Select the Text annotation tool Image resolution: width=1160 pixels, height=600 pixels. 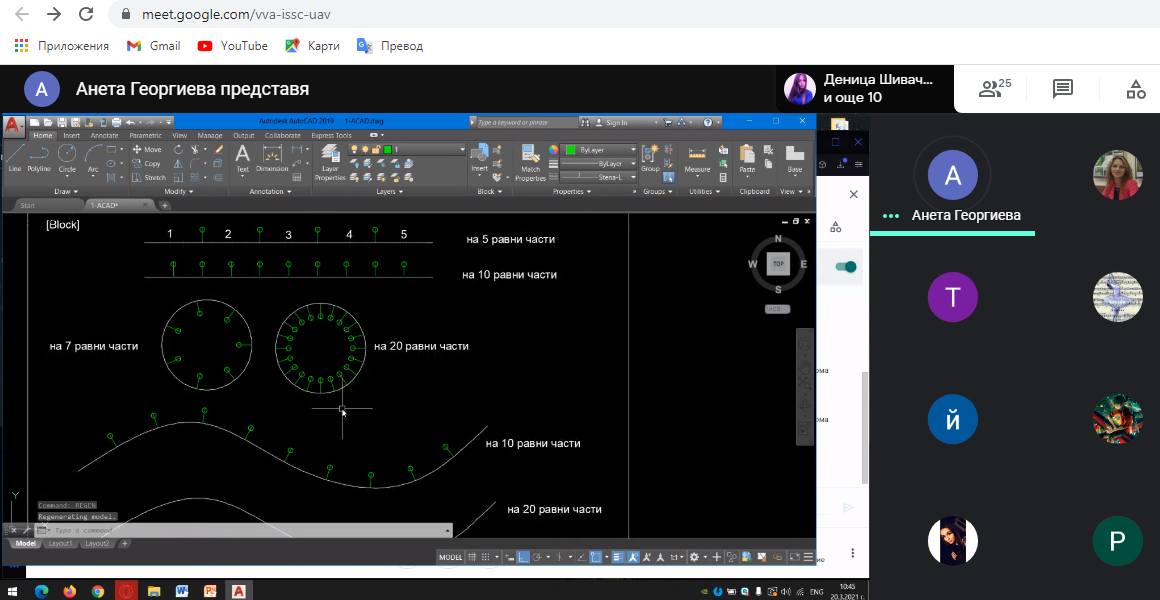tap(243, 158)
